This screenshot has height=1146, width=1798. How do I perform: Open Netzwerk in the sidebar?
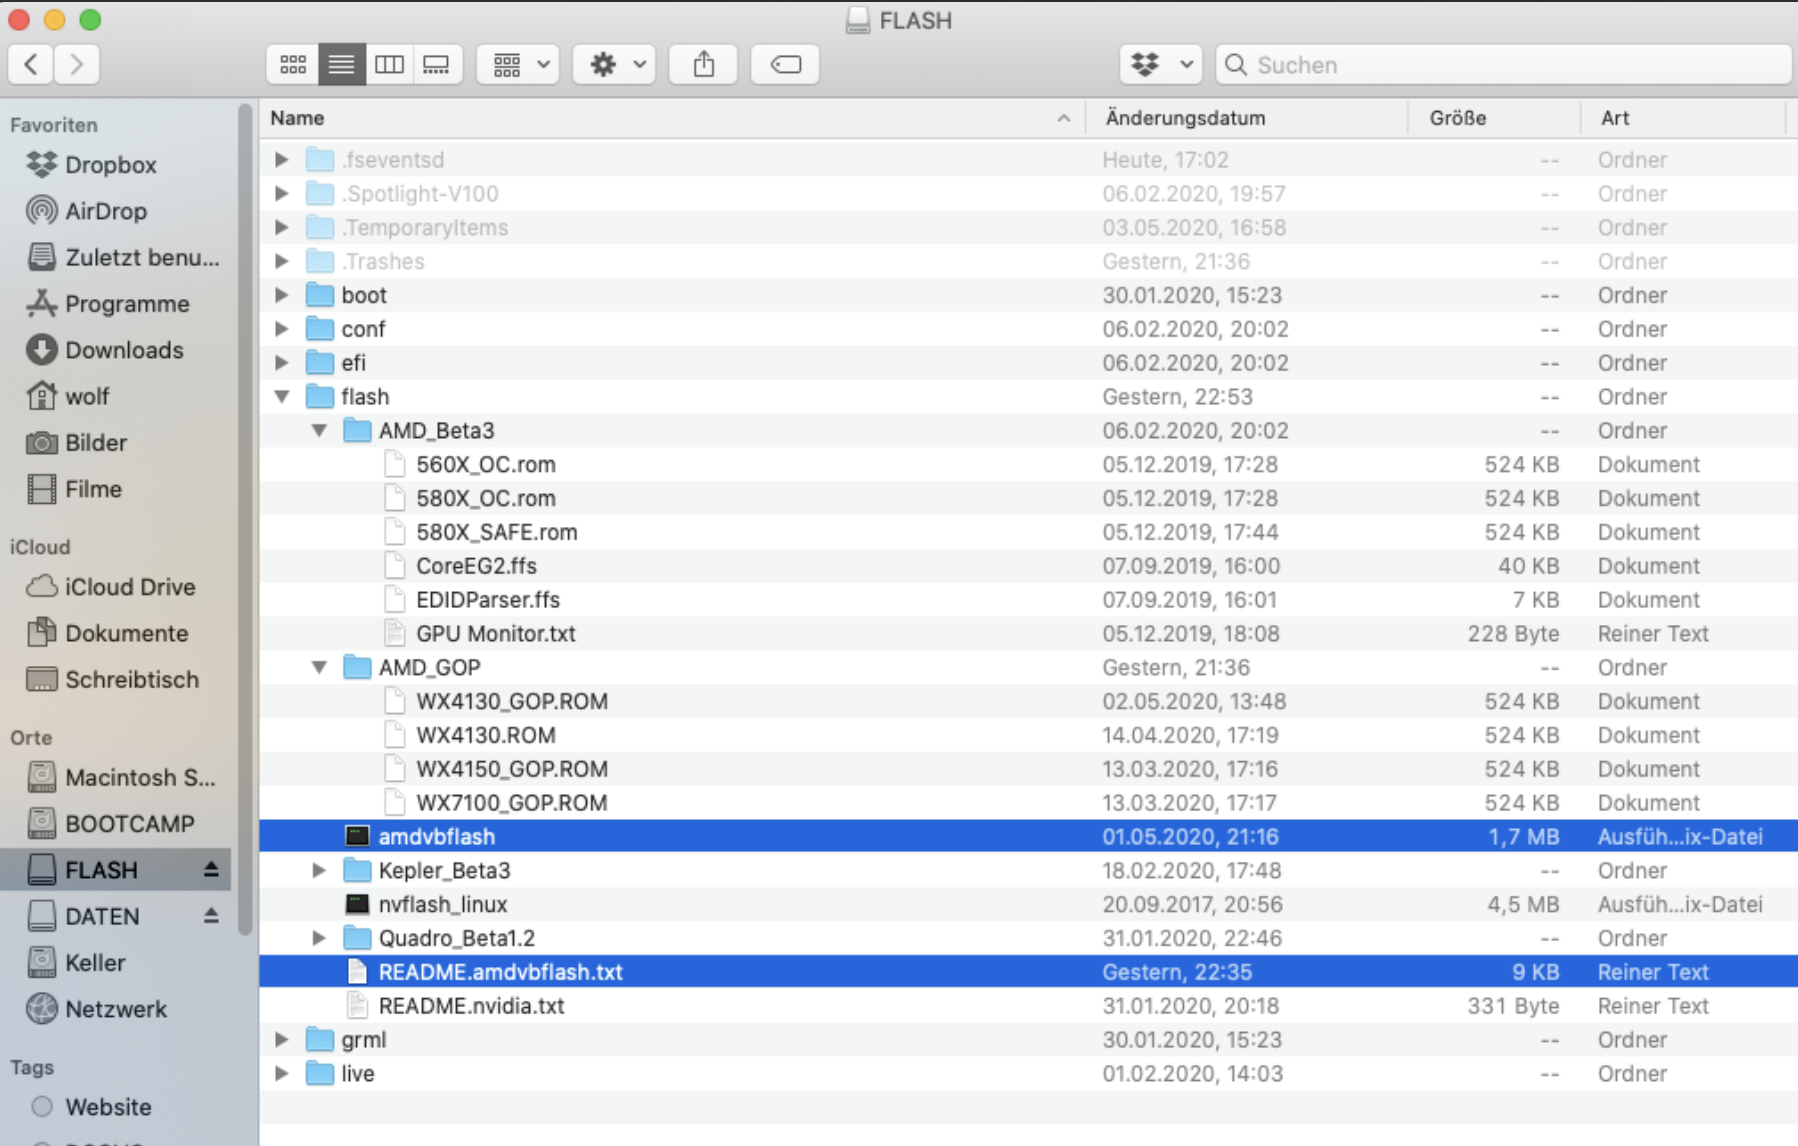(x=116, y=1009)
